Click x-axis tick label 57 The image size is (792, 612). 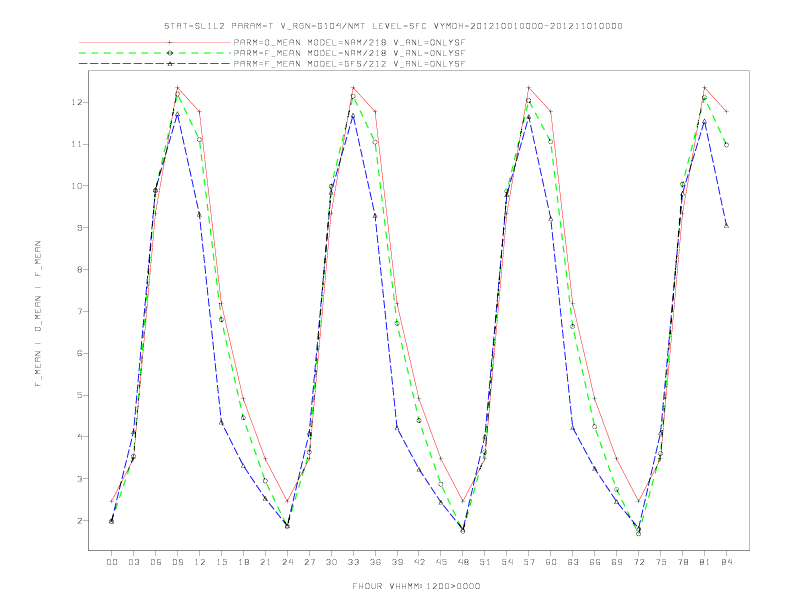(x=529, y=562)
